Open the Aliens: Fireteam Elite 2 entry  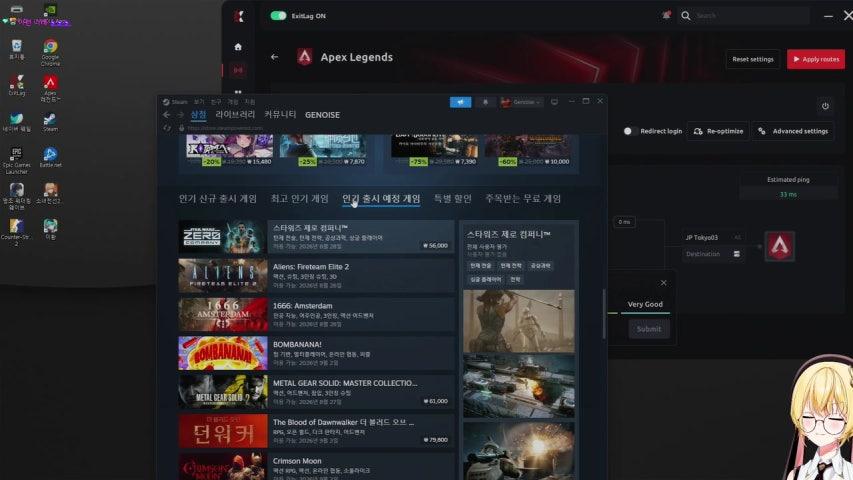tap(316, 275)
